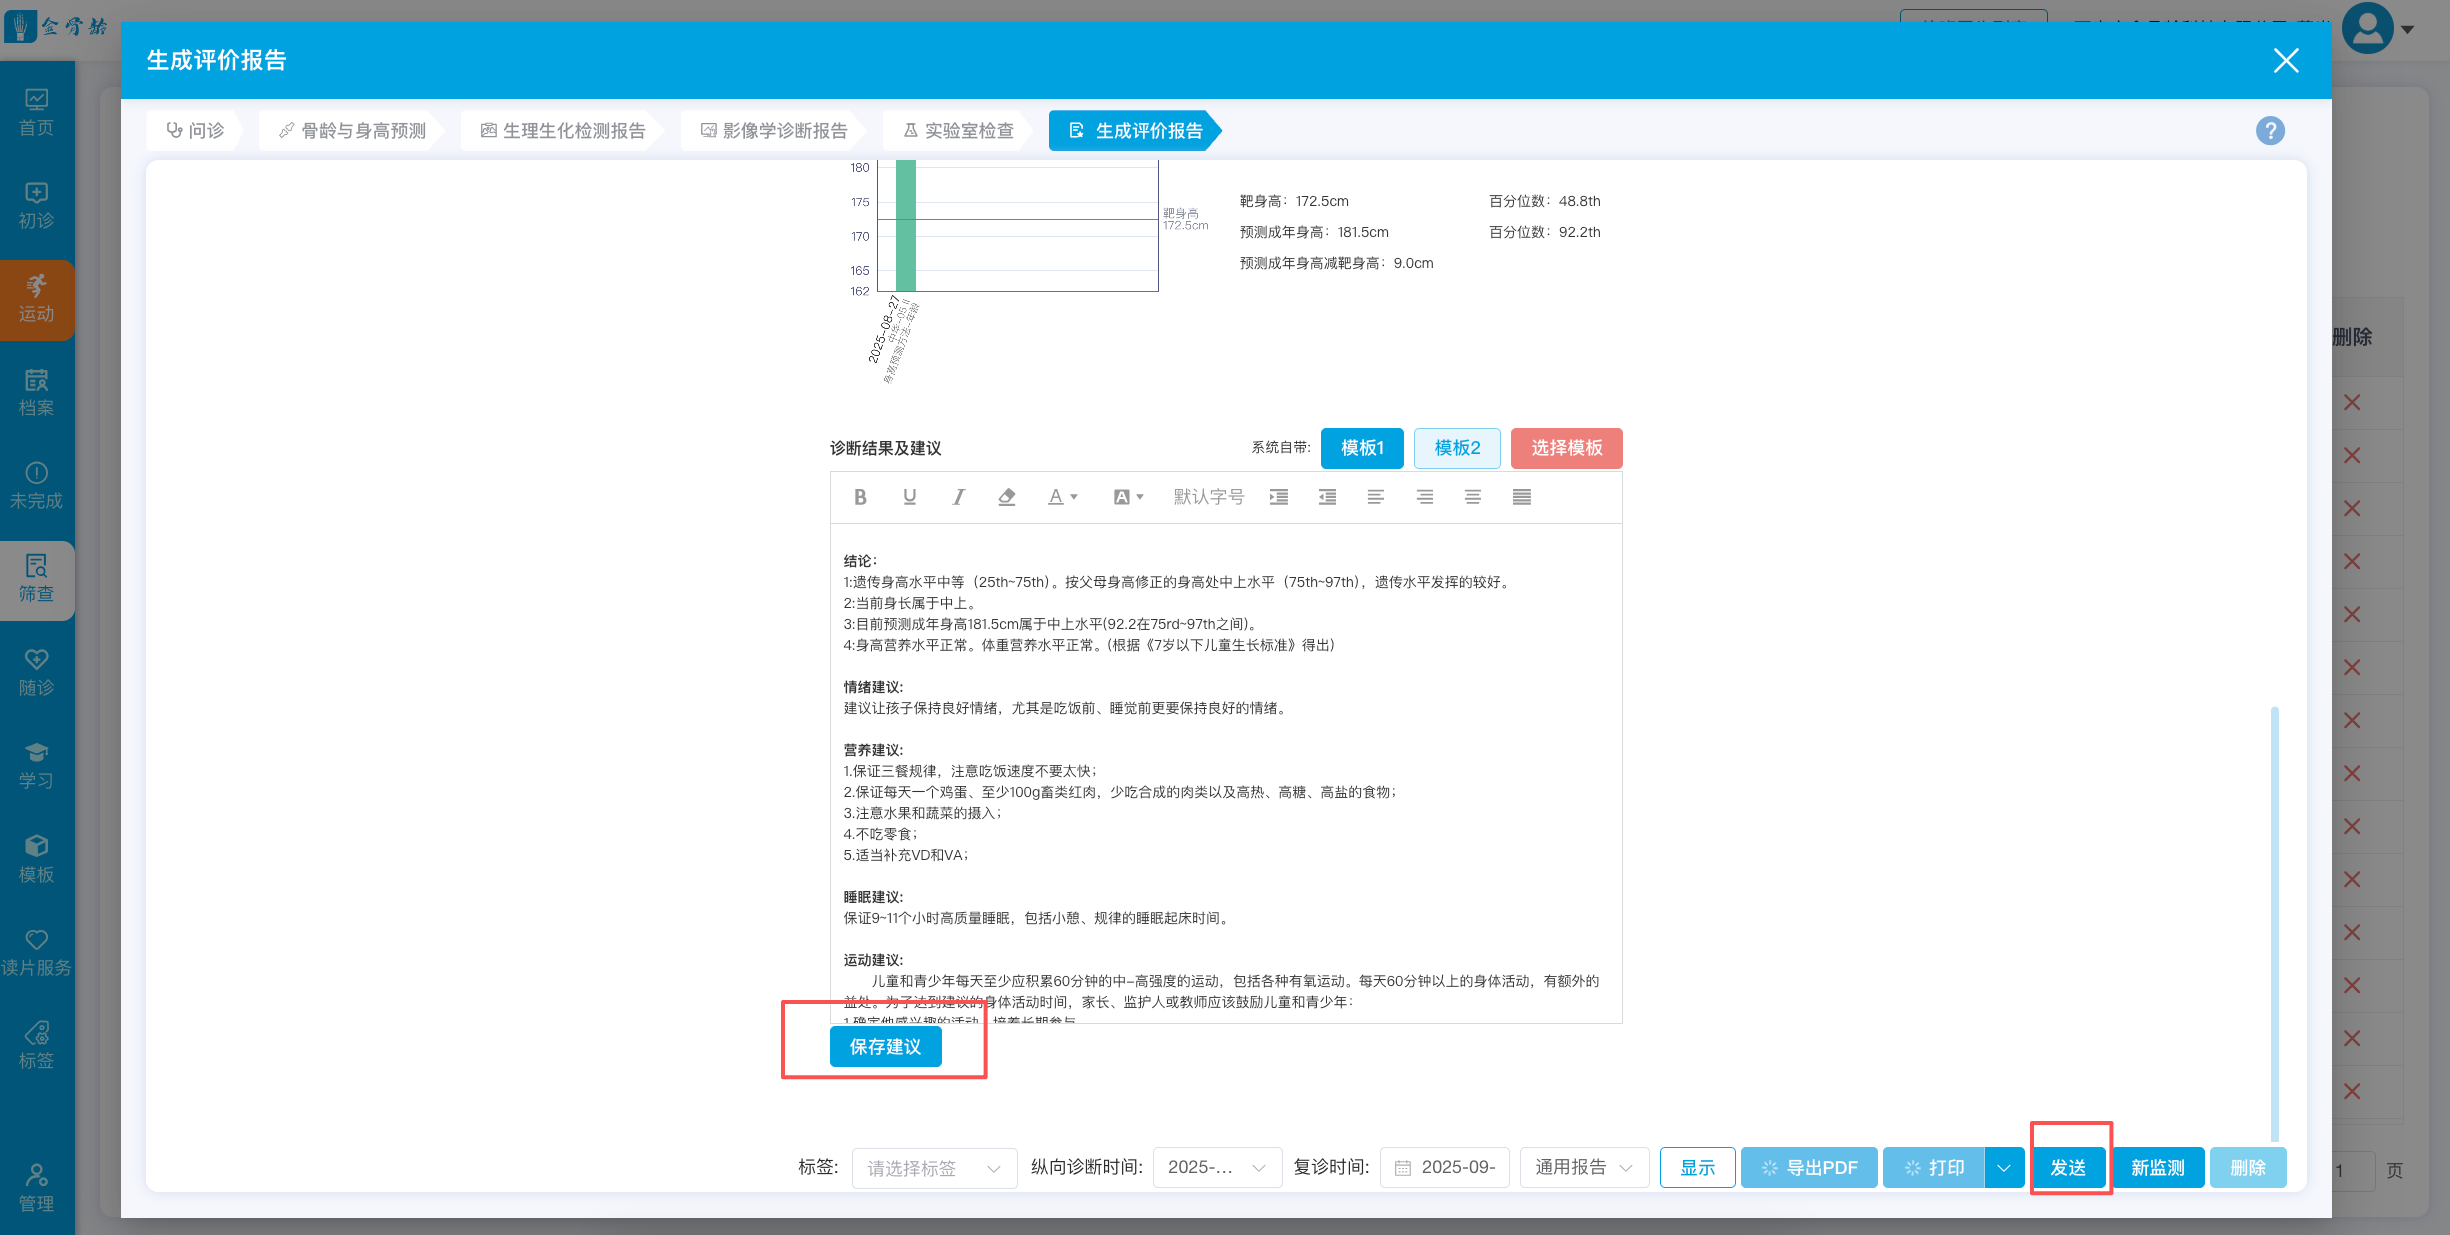Screen dimensions: 2450x1235
Task: Open the print options arrow dropdown
Action: tap(2004, 1167)
